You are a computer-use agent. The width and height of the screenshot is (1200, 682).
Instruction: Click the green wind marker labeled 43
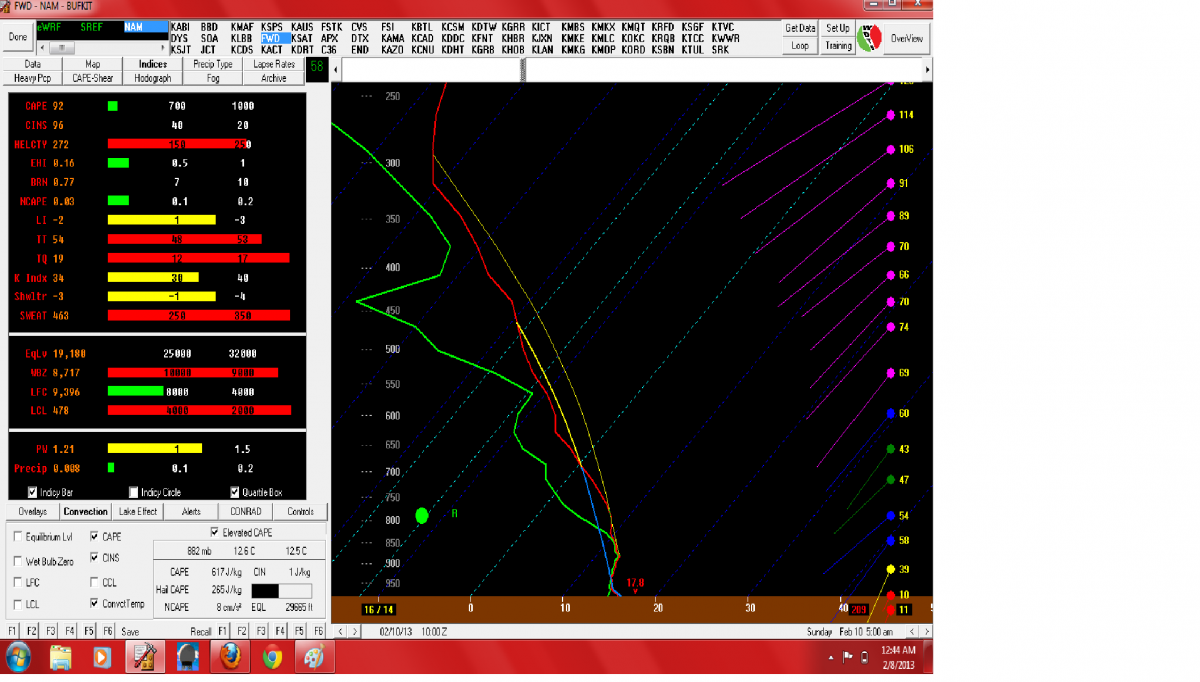coord(890,449)
